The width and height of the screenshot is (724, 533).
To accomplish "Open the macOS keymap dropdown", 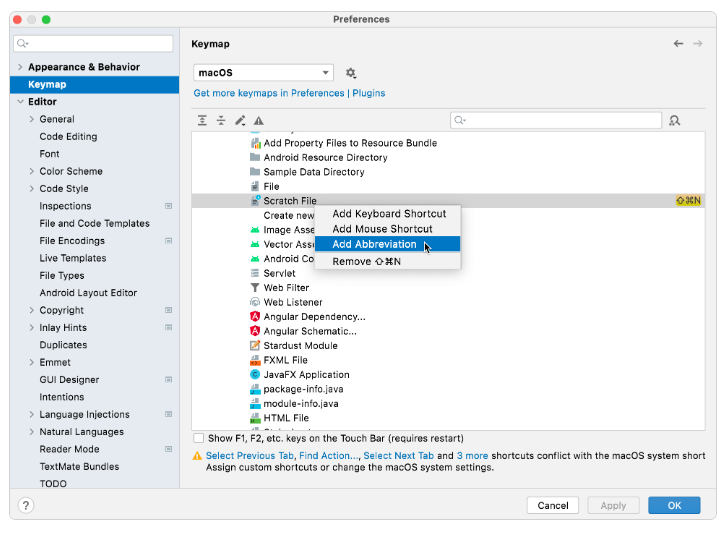I will 263,73.
